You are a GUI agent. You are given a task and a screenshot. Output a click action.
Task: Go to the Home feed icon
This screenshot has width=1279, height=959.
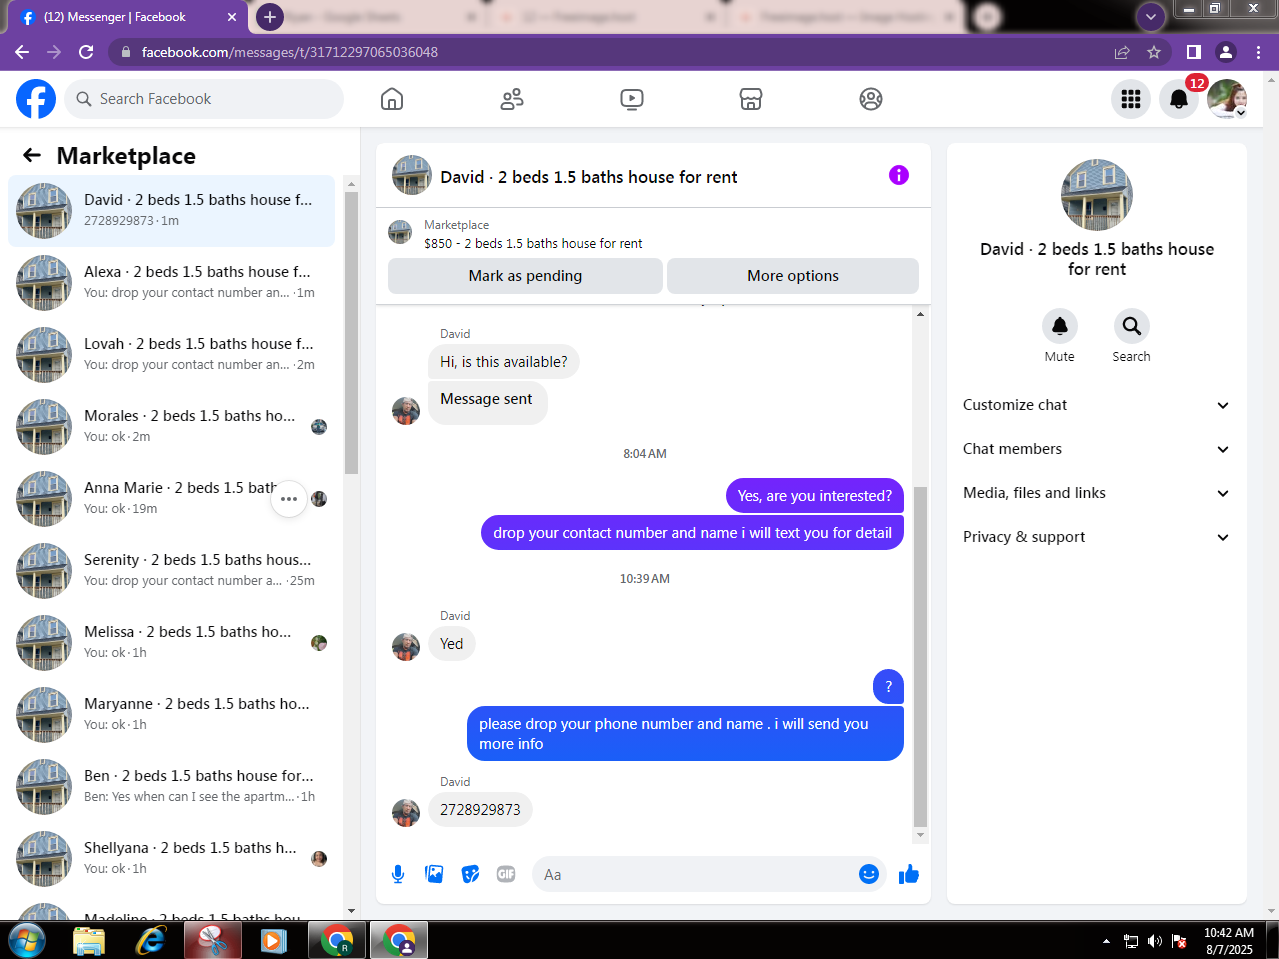pos(392,99)
